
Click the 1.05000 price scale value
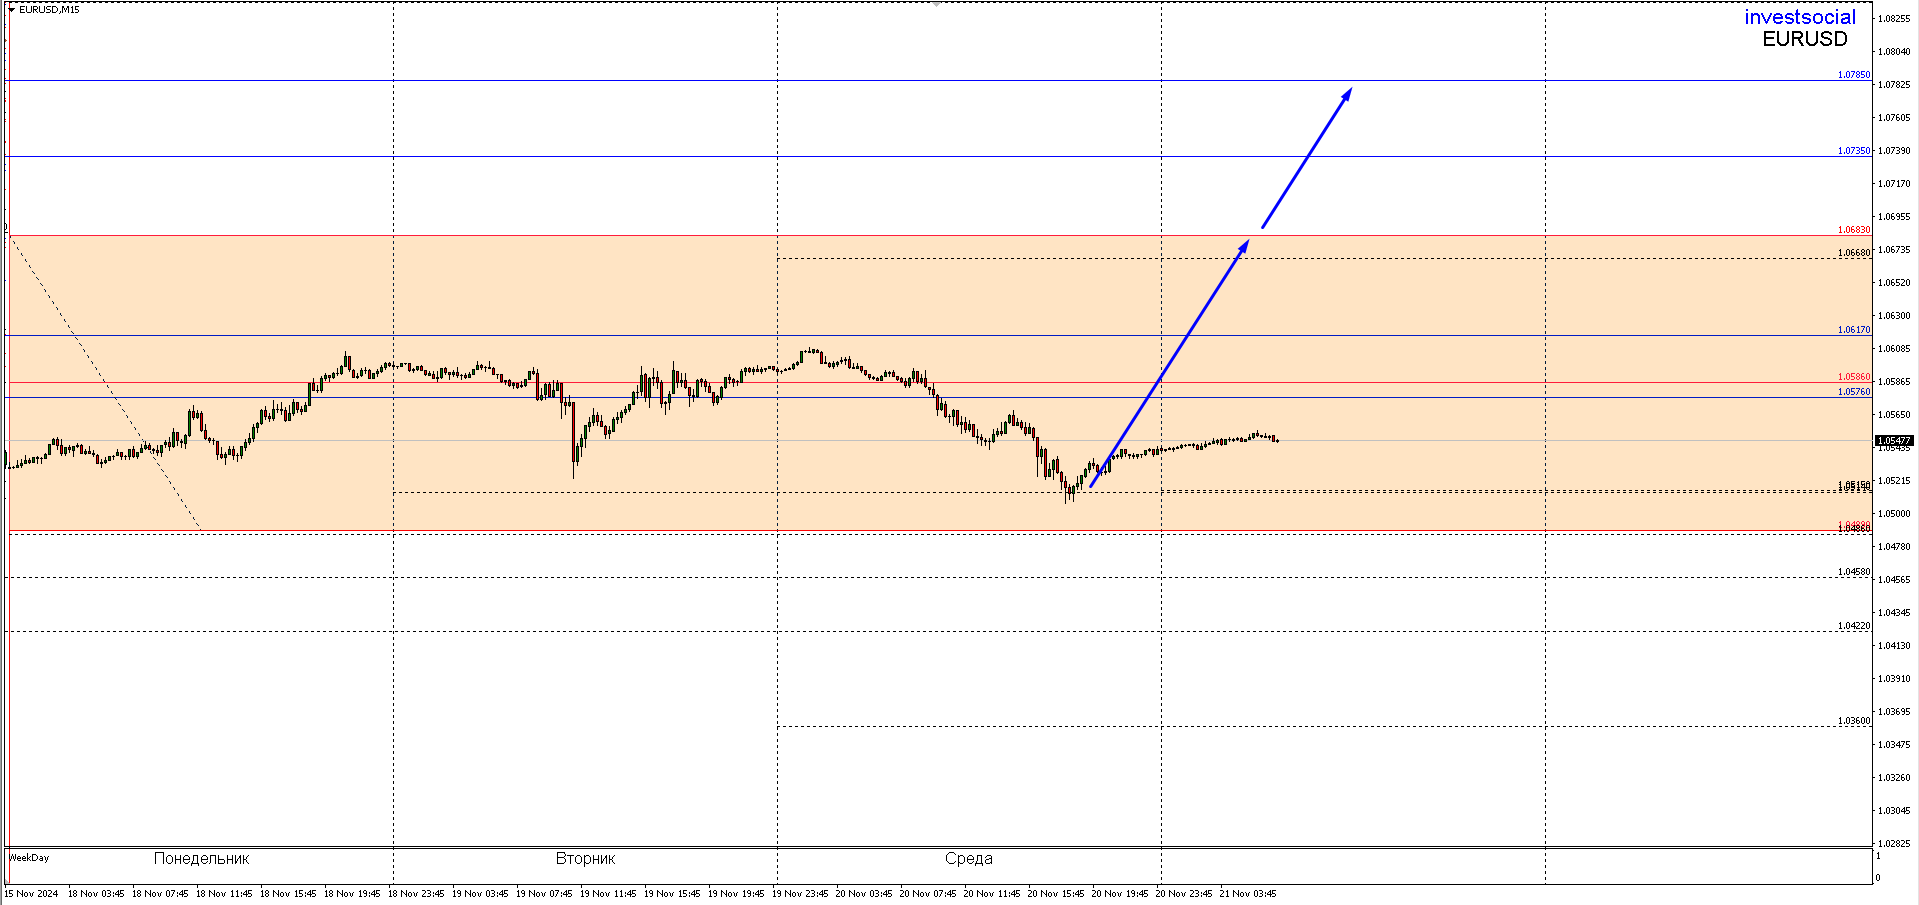point(1894,513)
